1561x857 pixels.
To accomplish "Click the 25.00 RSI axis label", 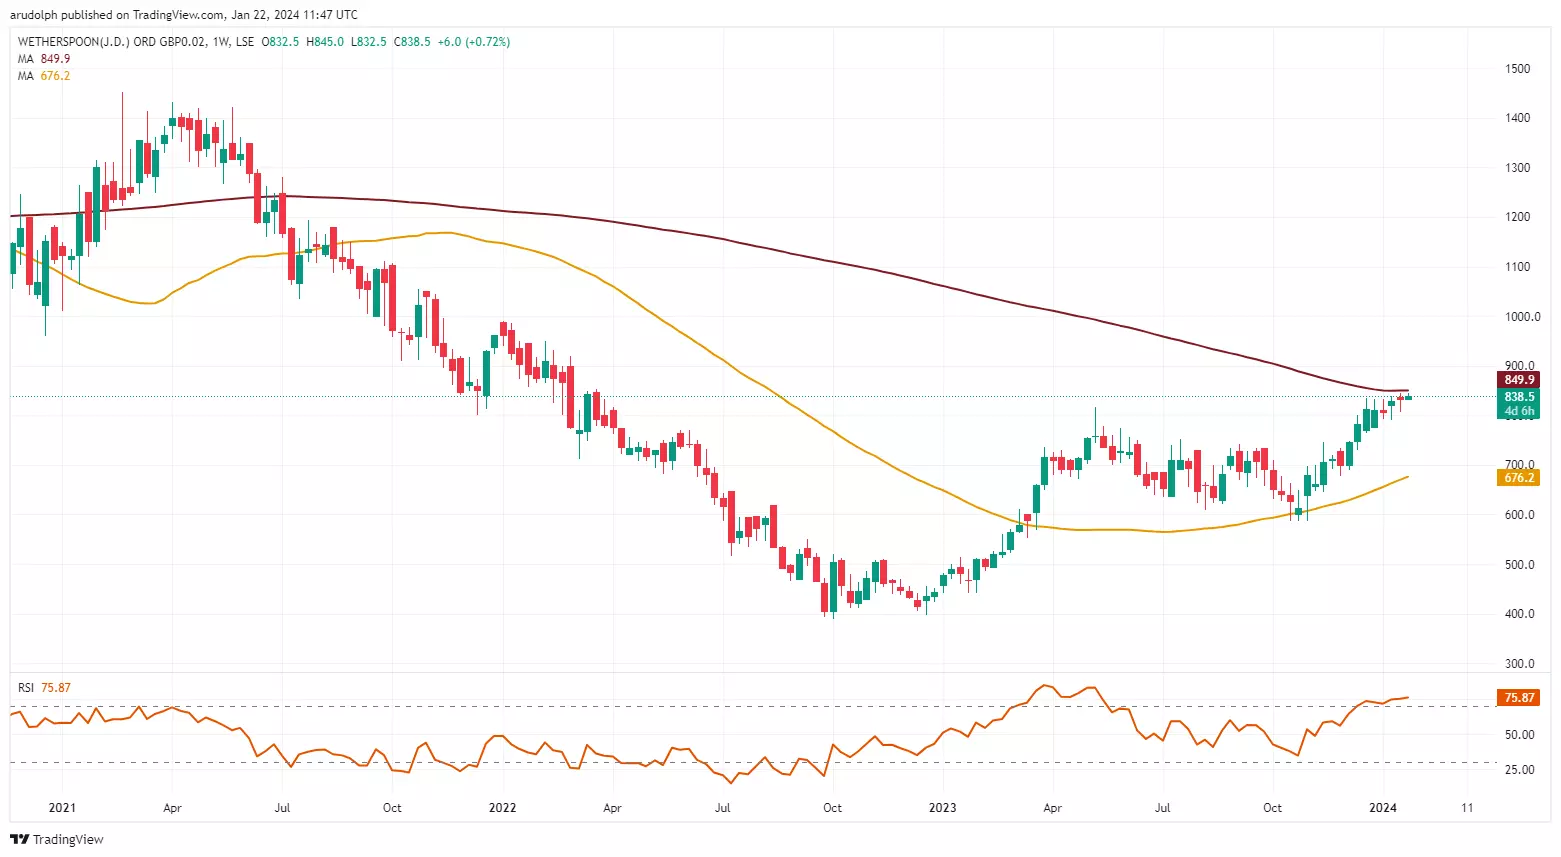I will [x=1519, y=770].
